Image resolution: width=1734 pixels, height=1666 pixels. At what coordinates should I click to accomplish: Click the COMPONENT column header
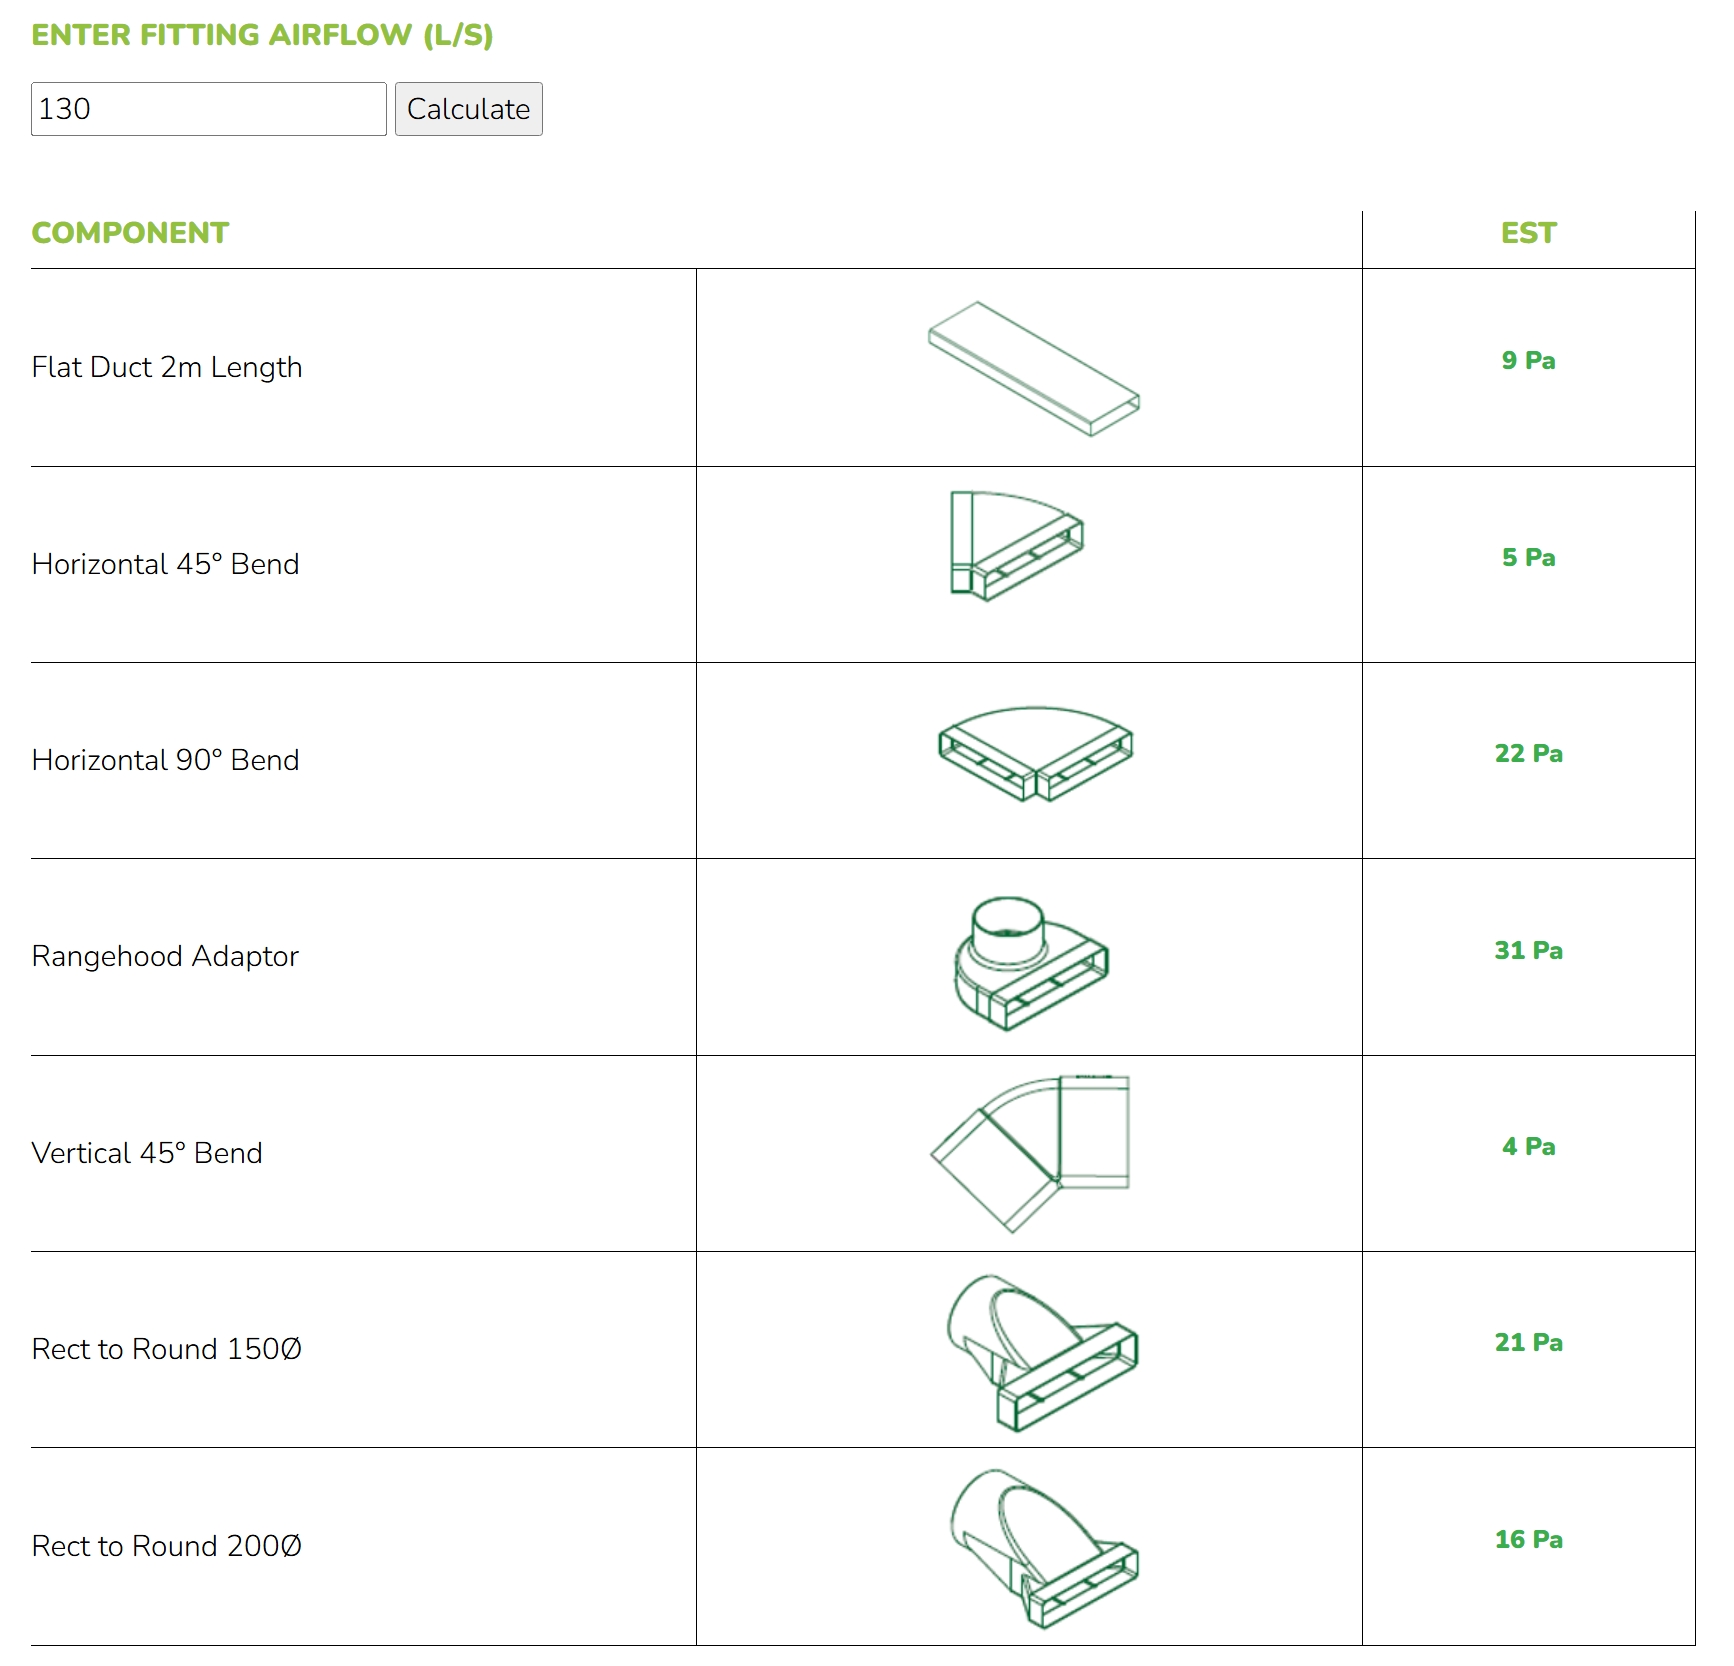click(130, 233)
